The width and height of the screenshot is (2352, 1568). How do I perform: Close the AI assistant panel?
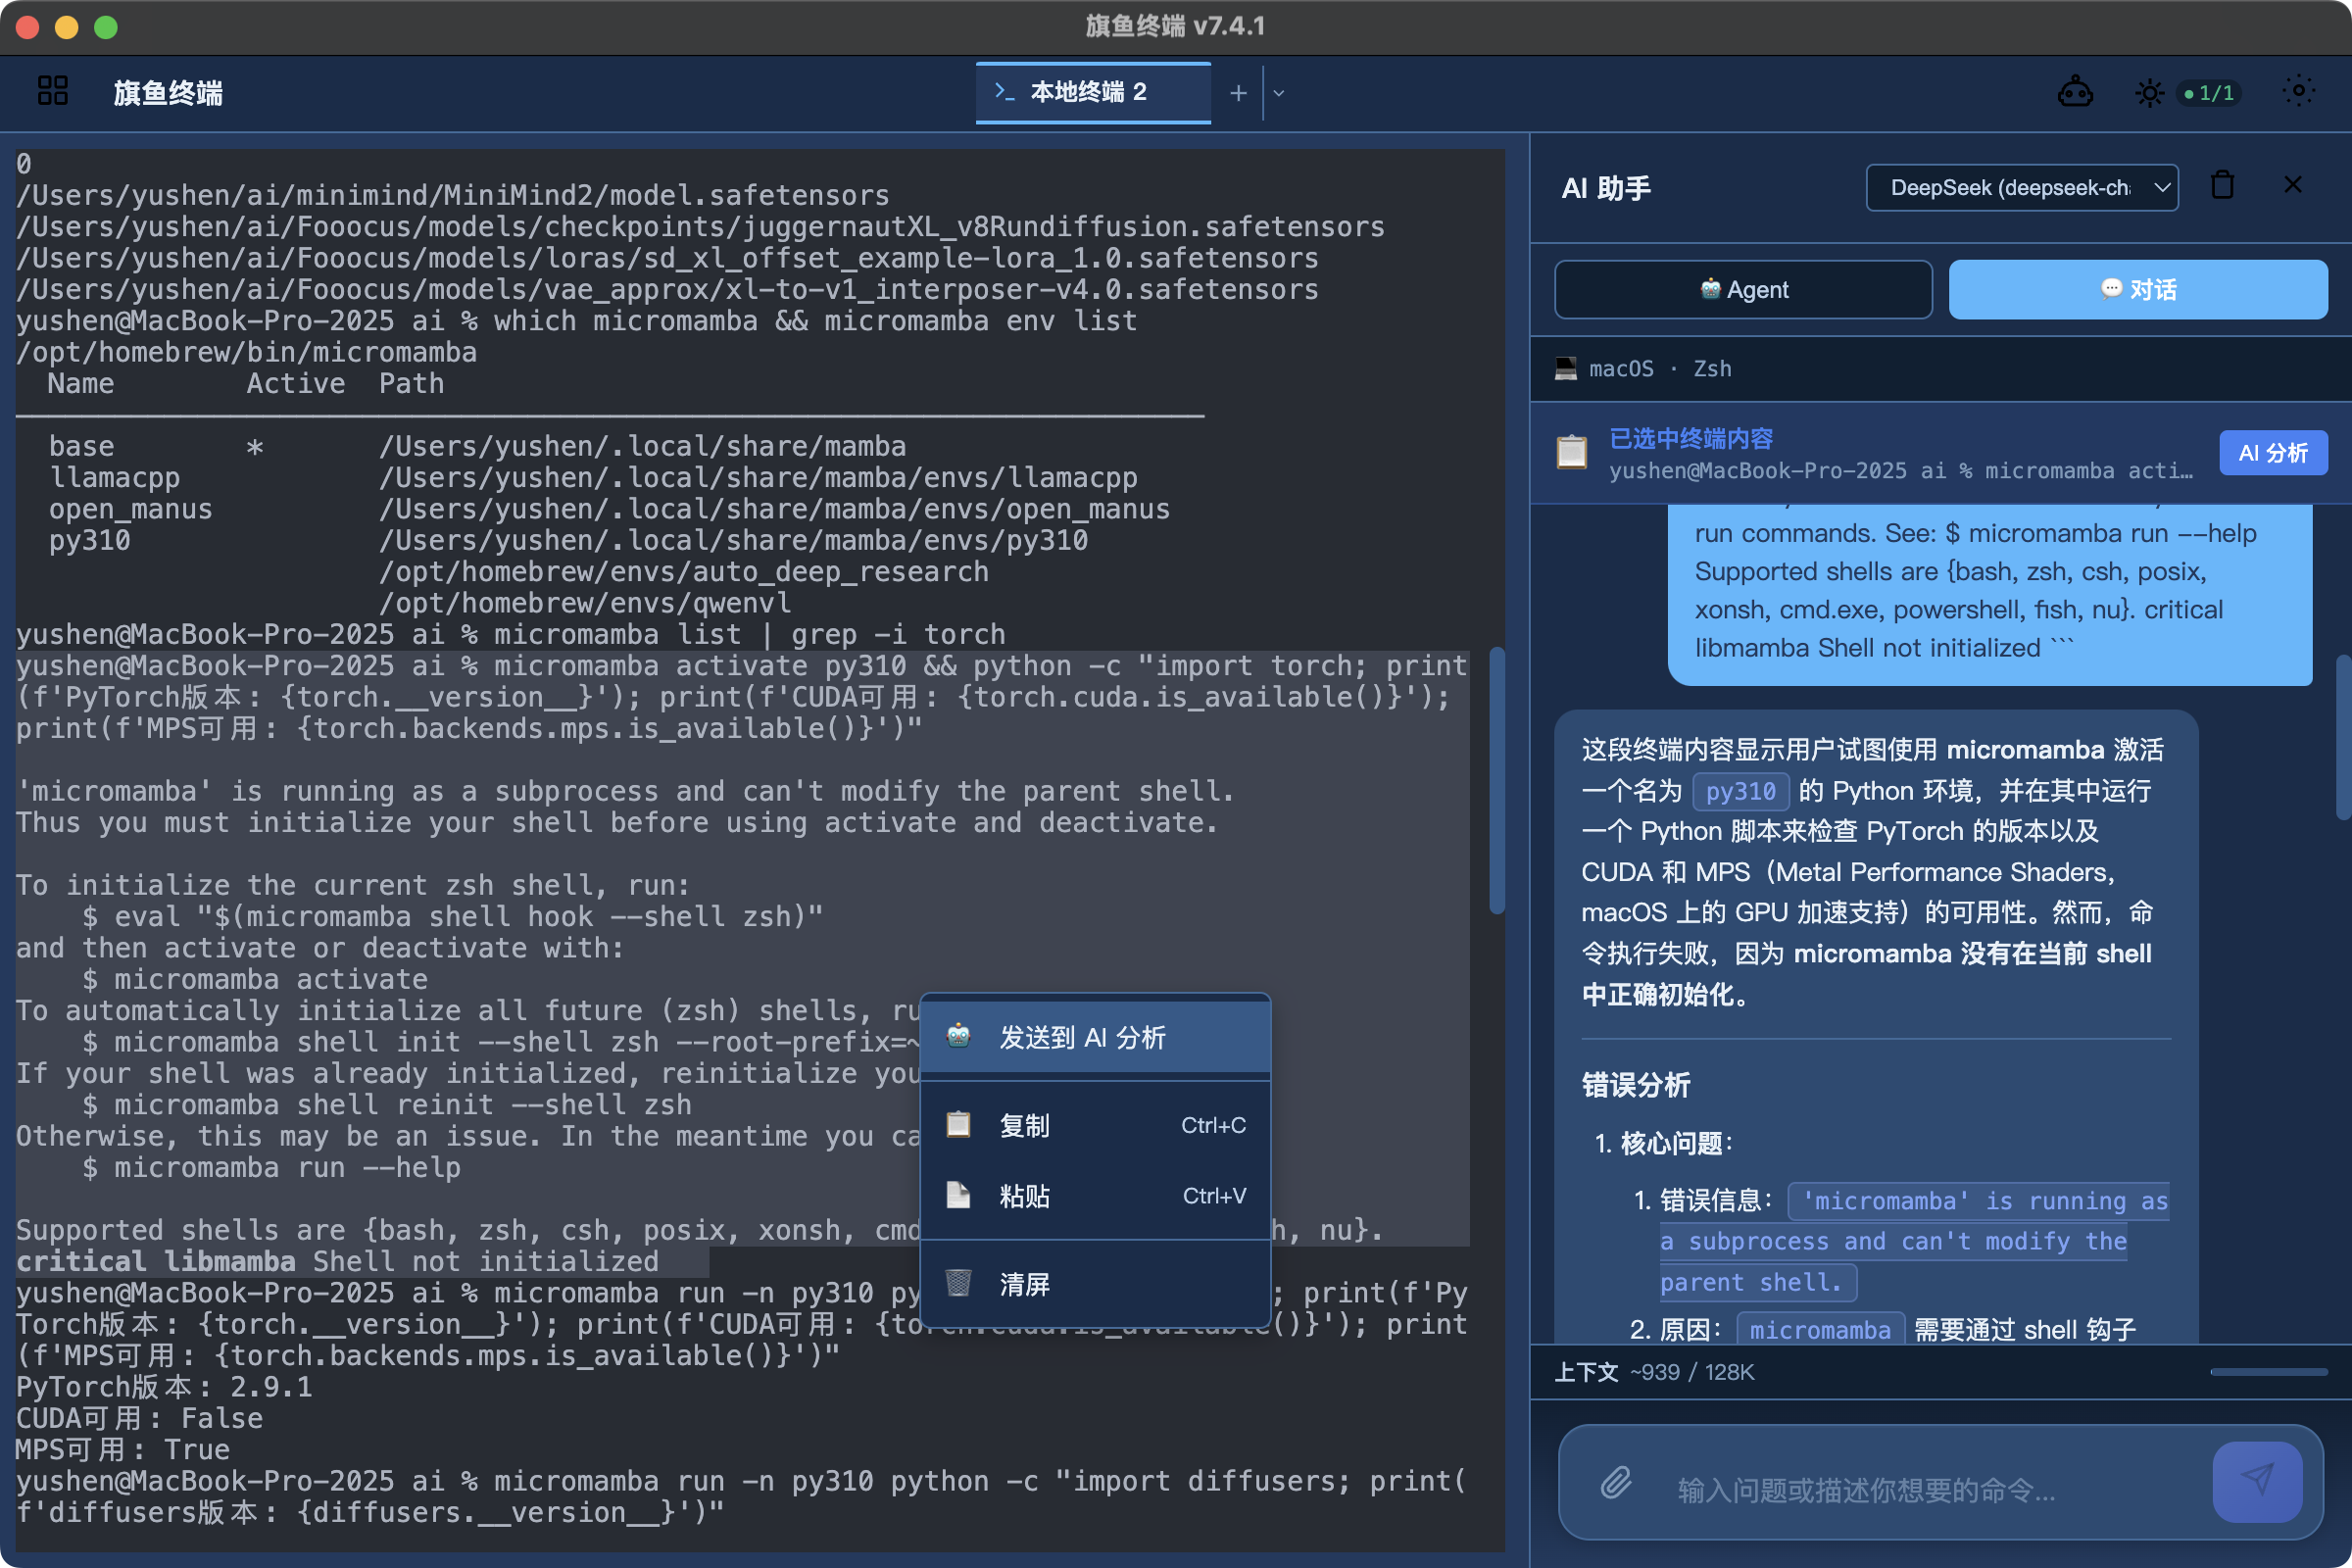2293,186
